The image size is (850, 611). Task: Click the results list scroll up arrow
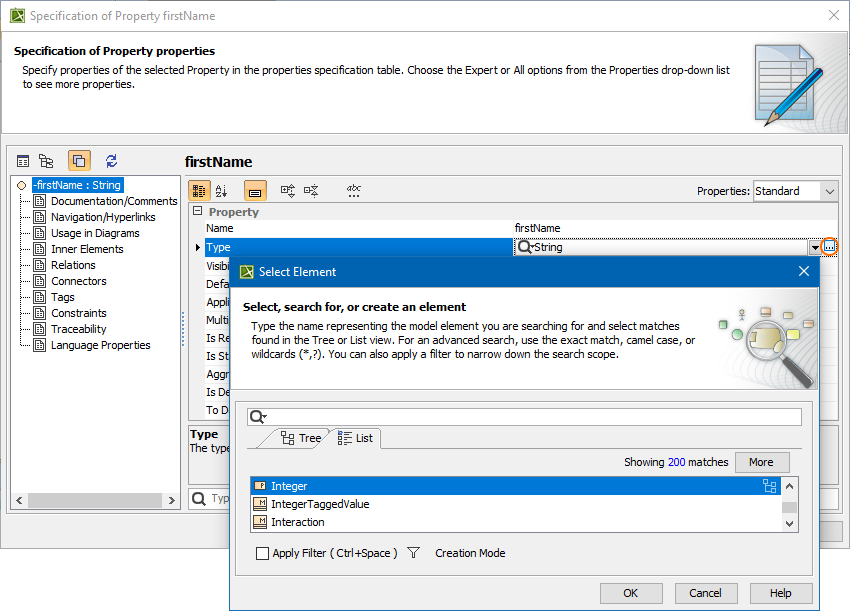[789, 486]
